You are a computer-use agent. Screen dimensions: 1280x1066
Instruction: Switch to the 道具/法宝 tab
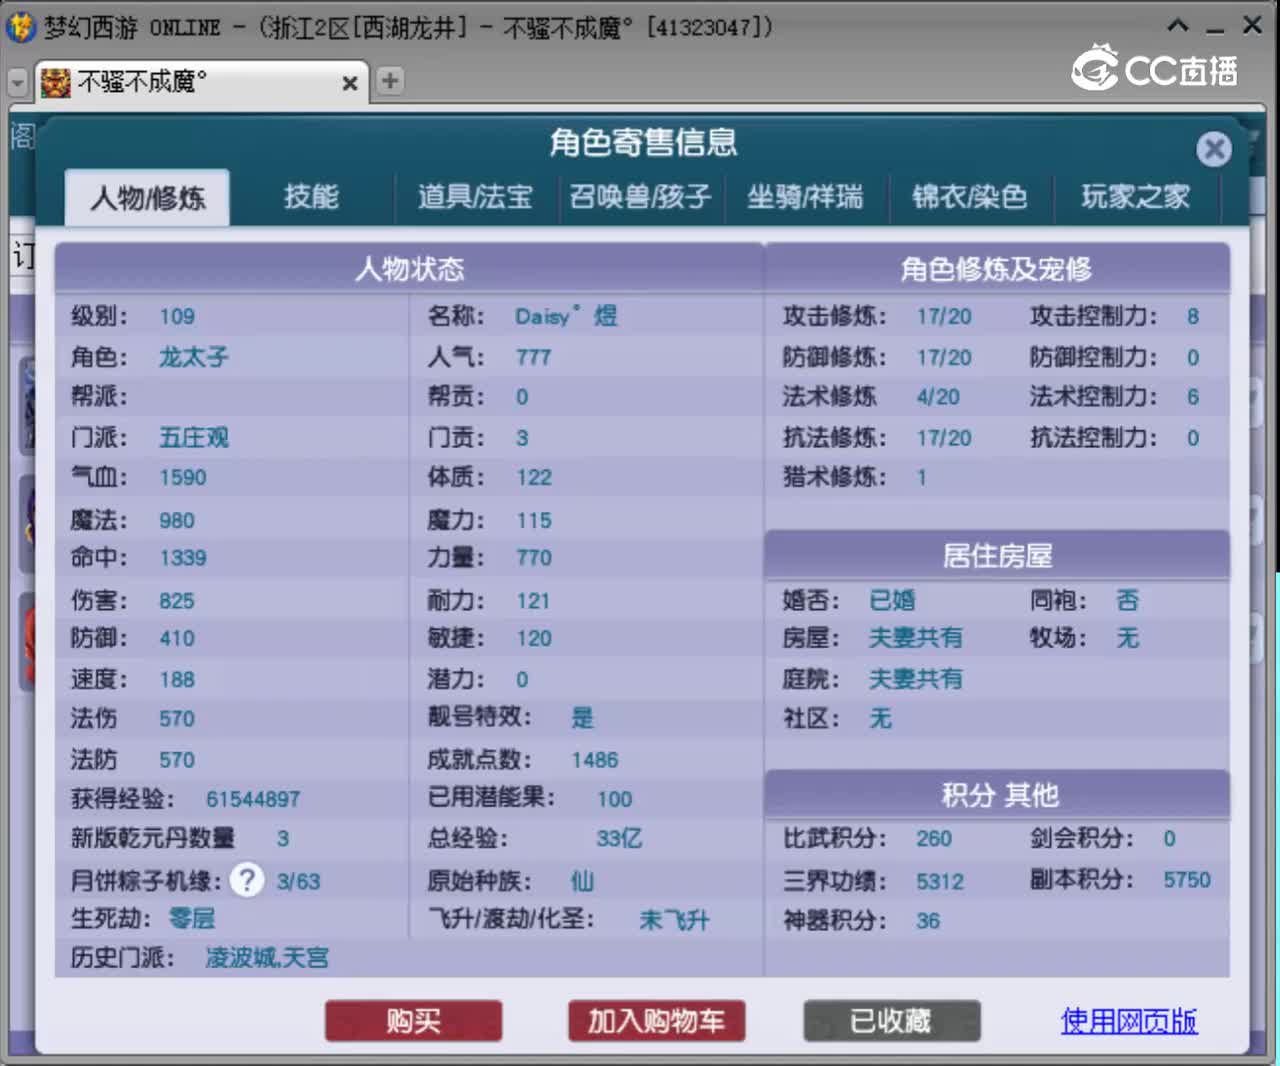click(475, 197)
